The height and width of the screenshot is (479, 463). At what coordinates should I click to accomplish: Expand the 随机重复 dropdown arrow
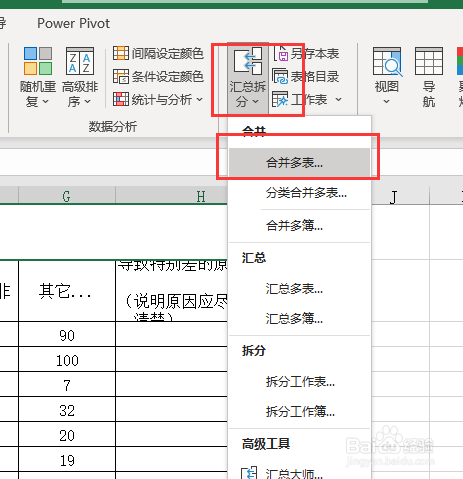point(46,101)
